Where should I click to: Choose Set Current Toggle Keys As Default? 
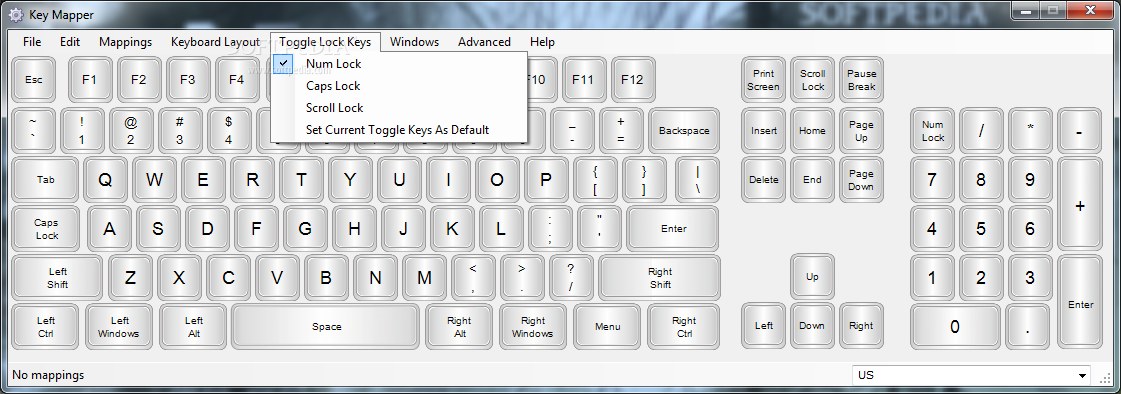pos(400,130)
